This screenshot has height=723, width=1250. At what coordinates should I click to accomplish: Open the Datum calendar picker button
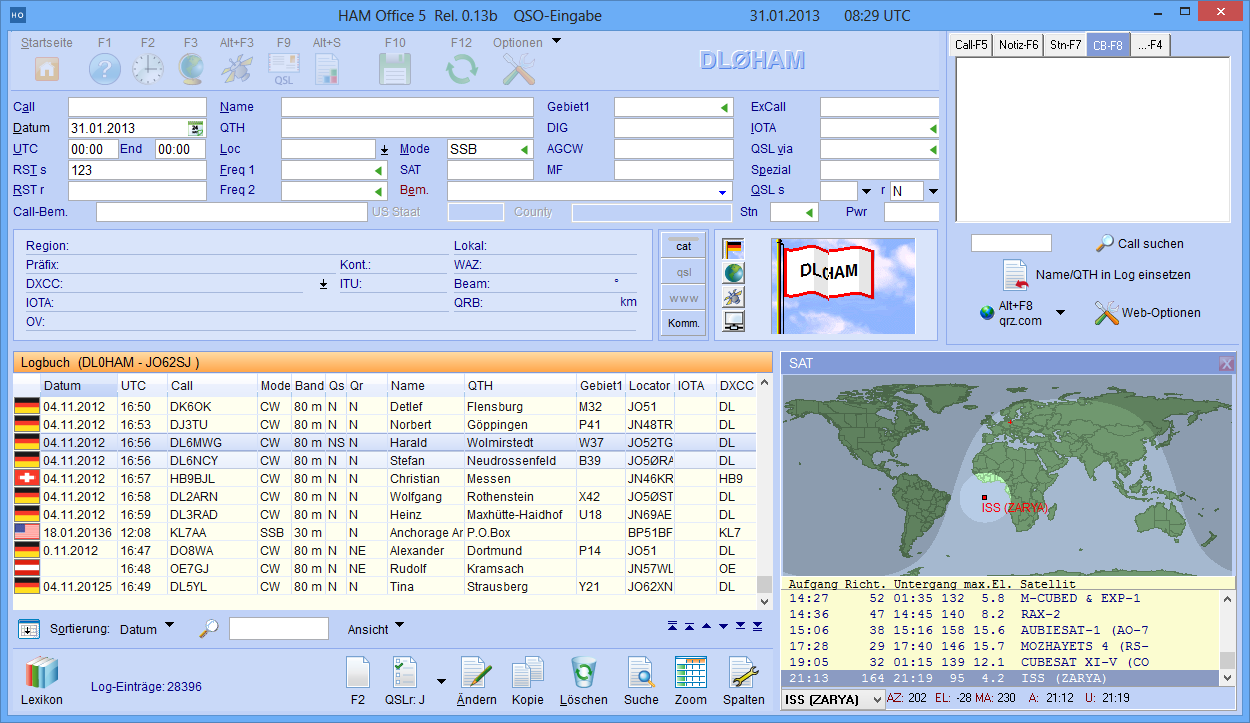pos(196,128)
